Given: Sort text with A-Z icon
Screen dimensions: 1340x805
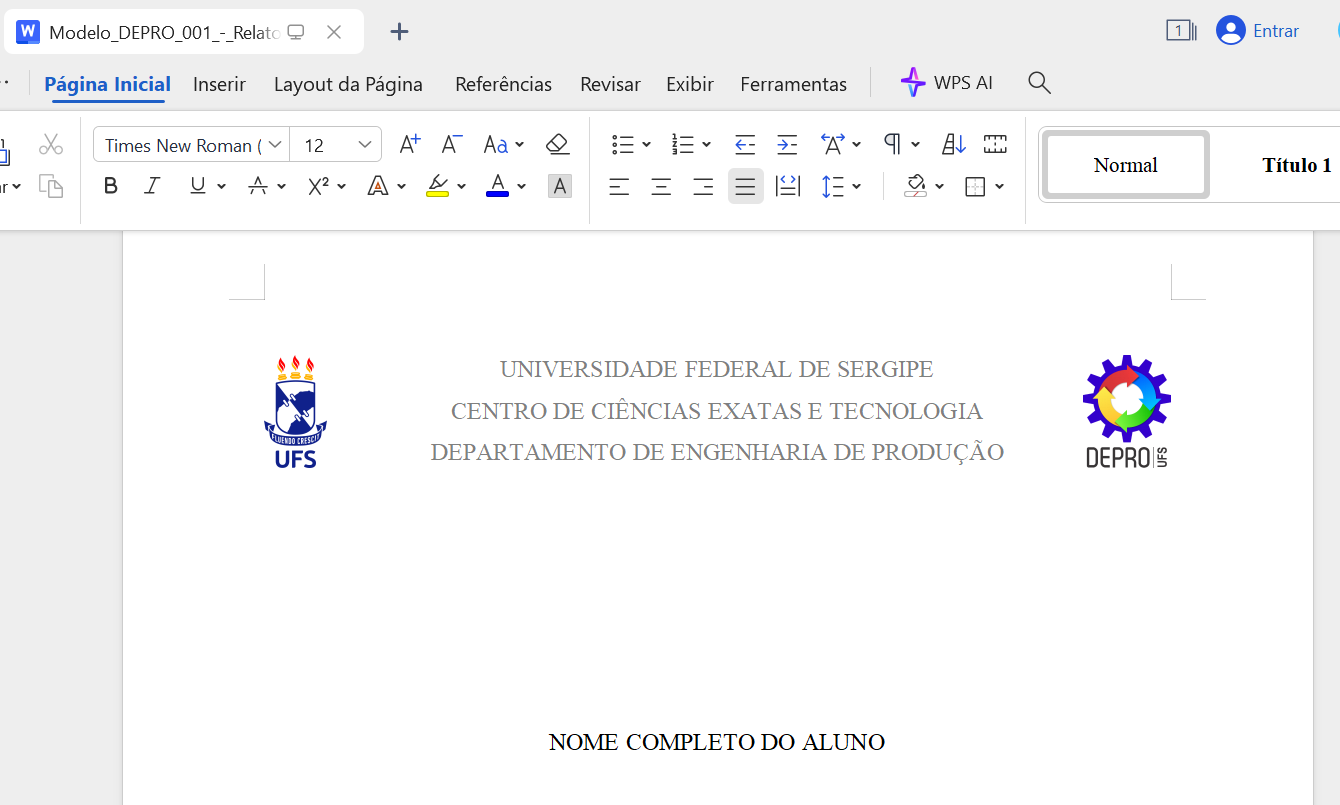Looking at the screenshot, I should (954, 145).
